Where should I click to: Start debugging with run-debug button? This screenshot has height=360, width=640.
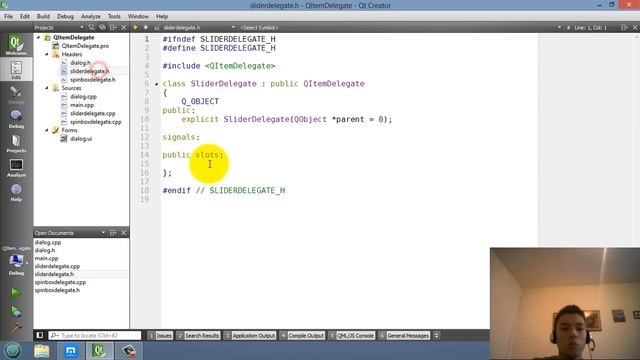point(16,311)
